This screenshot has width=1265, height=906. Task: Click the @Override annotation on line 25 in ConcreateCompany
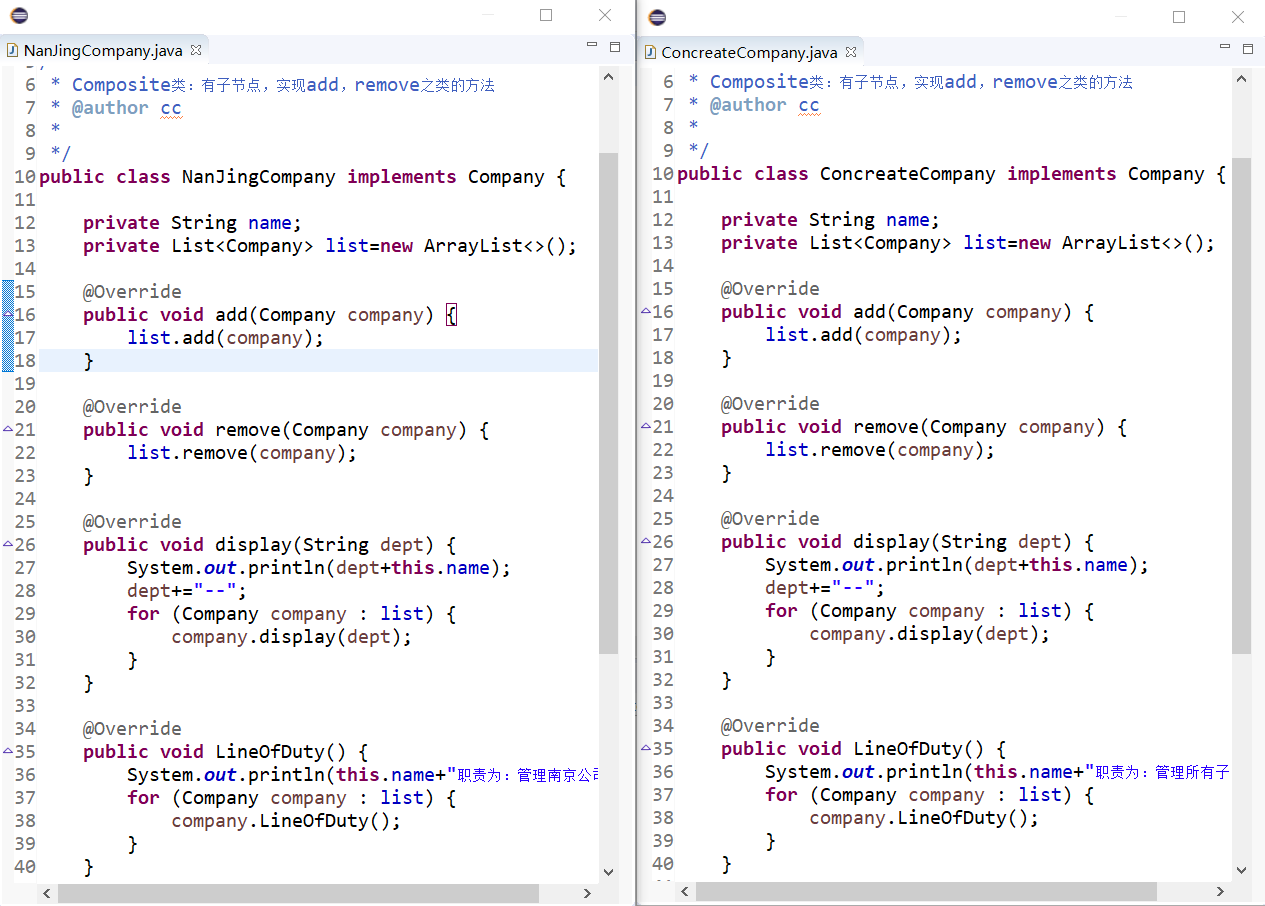coord(770,519)
